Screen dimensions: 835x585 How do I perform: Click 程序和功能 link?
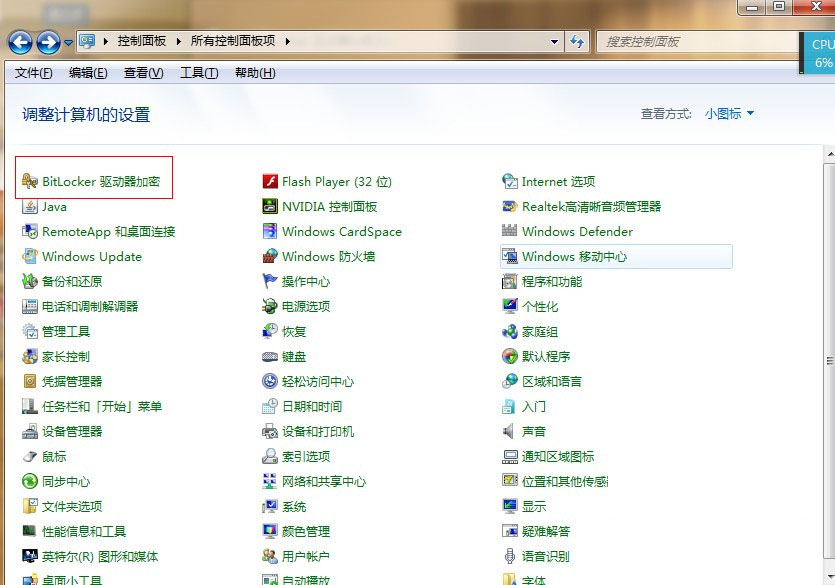(552, 282)
